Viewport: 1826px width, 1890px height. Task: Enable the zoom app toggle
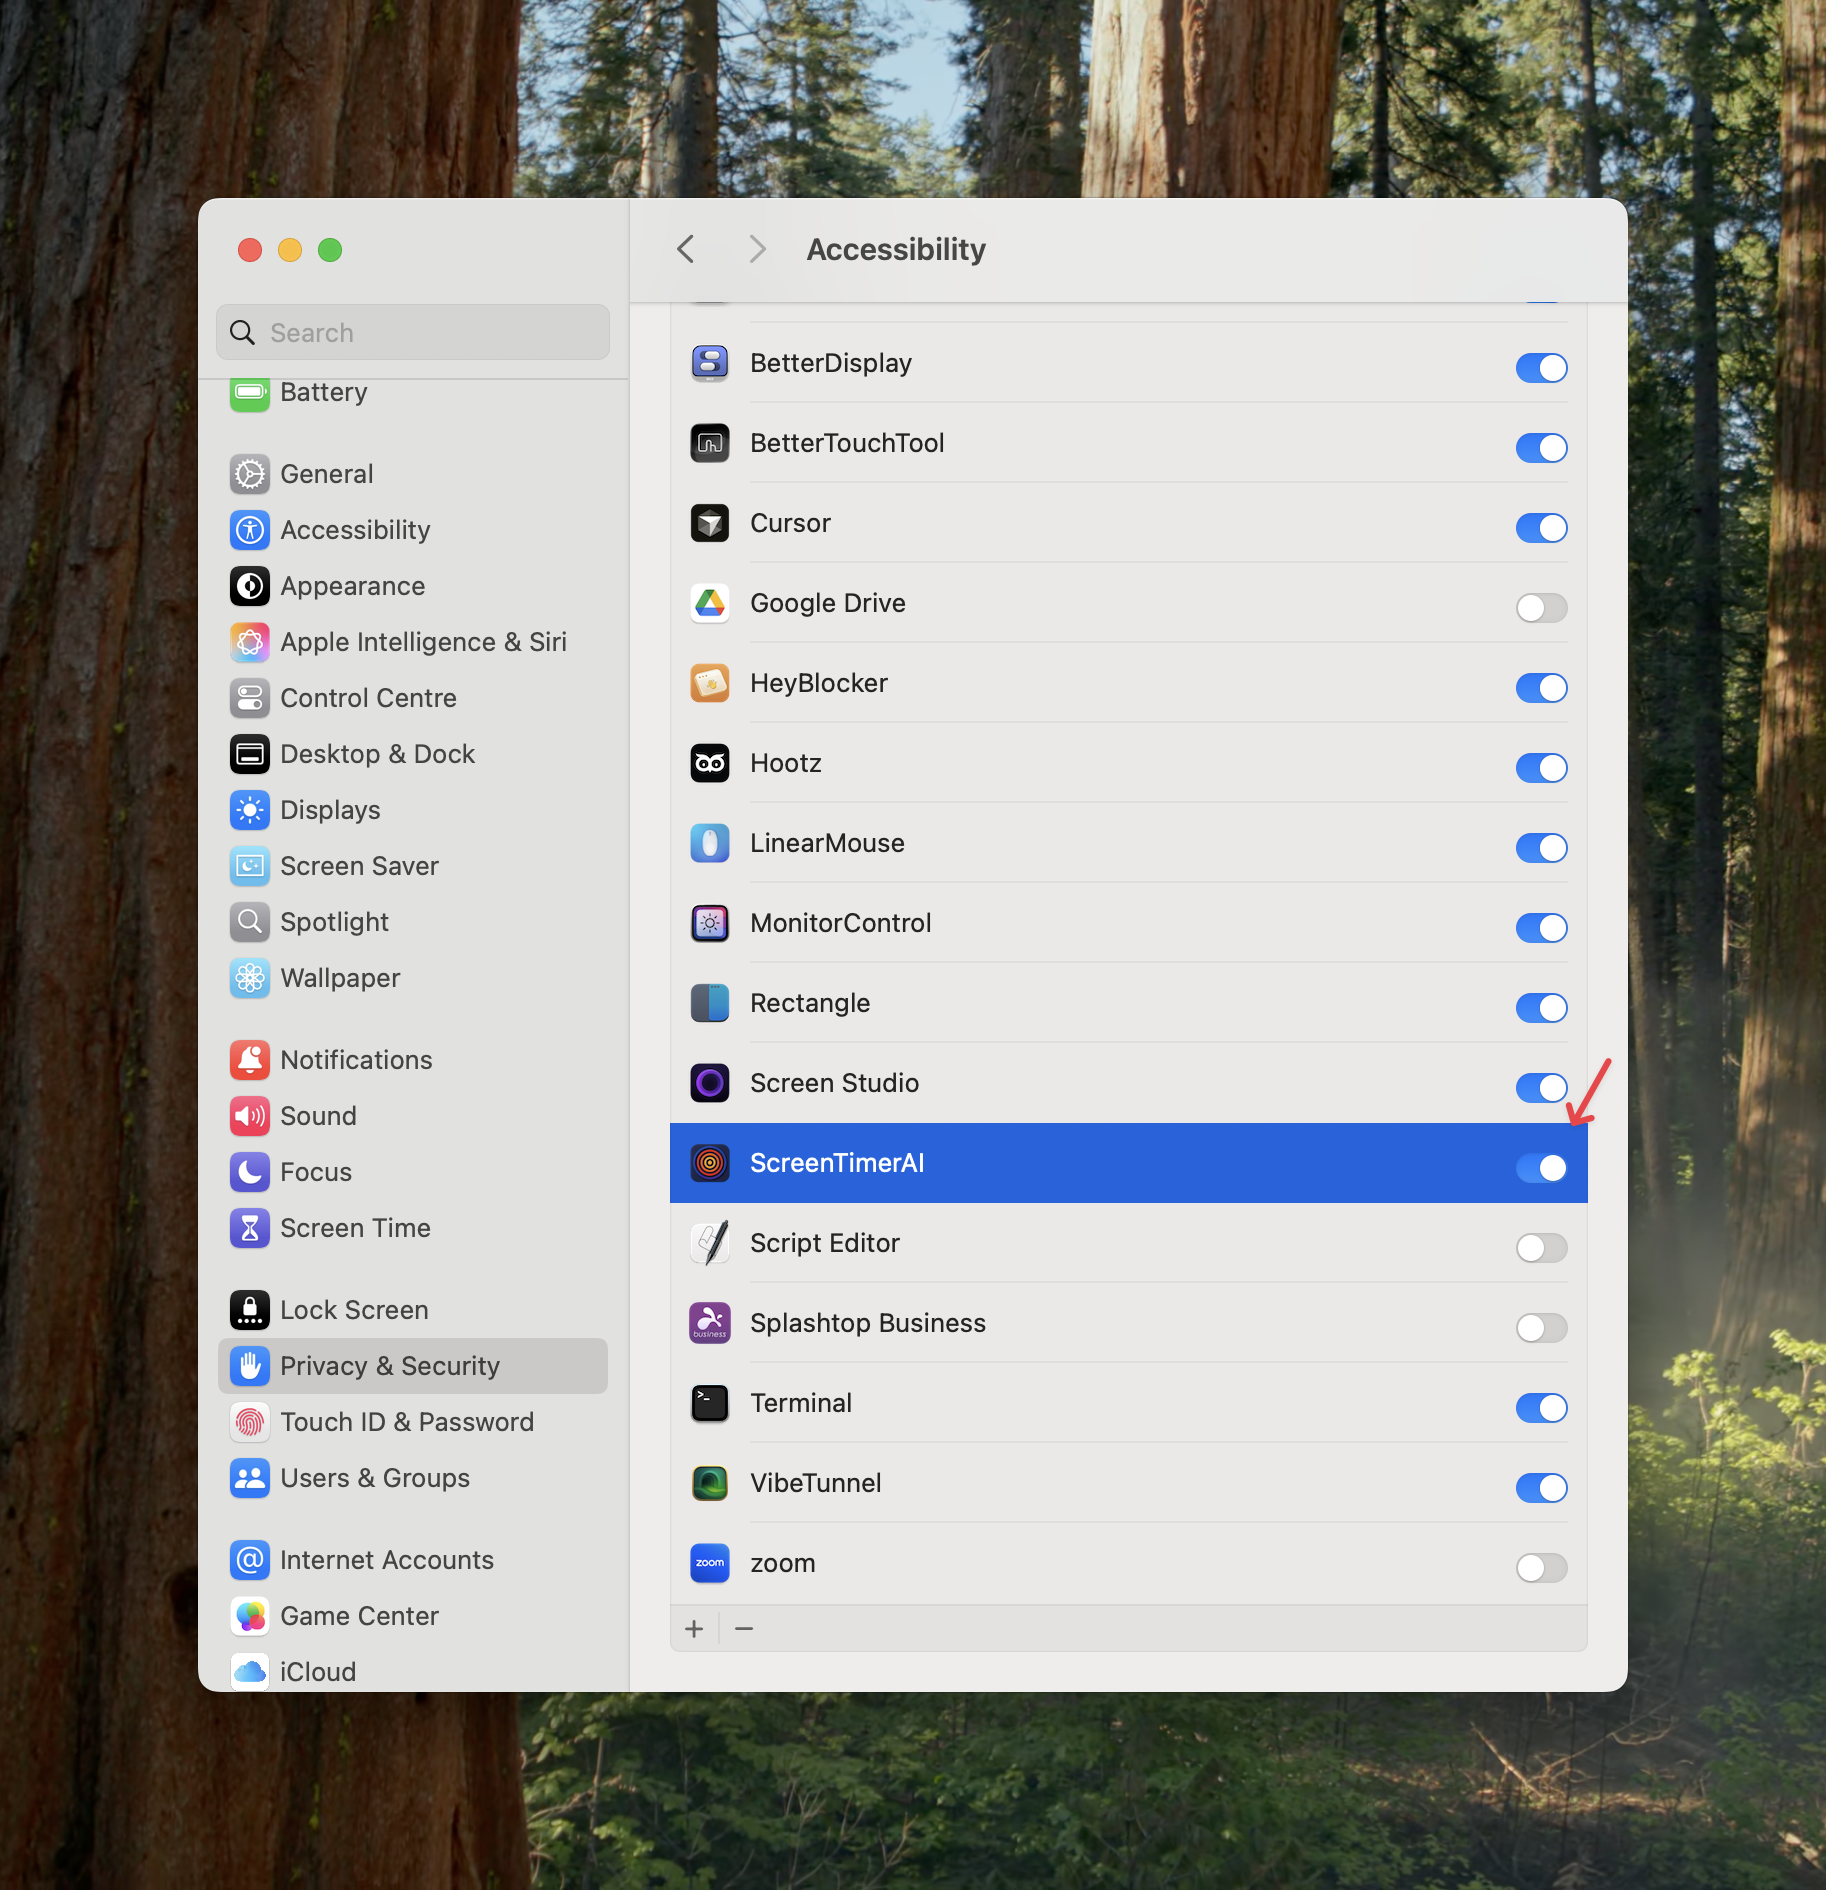(x=1540, y=1567)
